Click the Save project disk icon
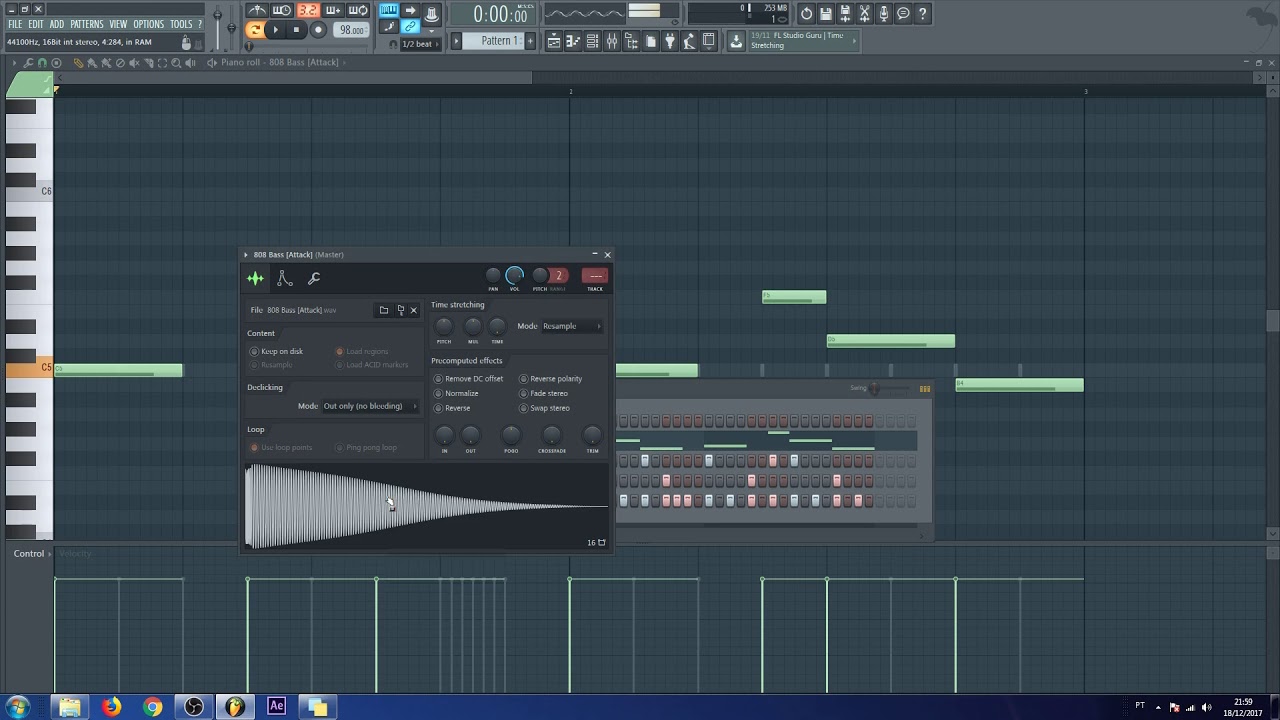1280x720 pixels. 825,14
